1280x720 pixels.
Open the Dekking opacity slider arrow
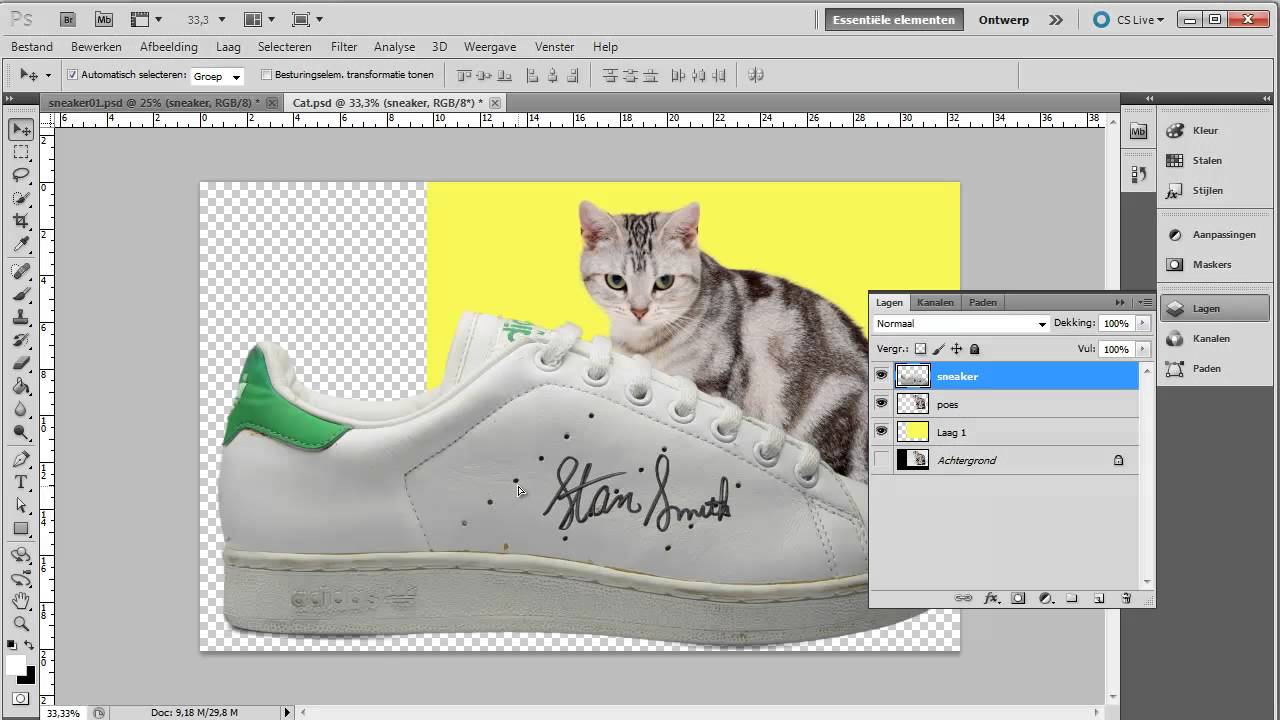(1142, 324)
